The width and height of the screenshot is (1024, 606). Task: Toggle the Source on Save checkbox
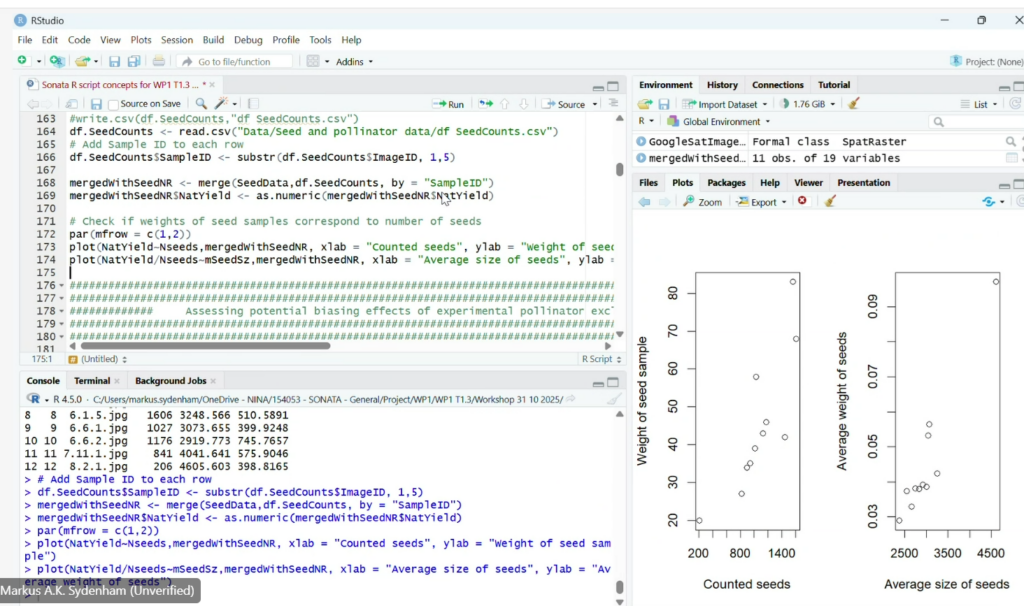click(114, 104)
